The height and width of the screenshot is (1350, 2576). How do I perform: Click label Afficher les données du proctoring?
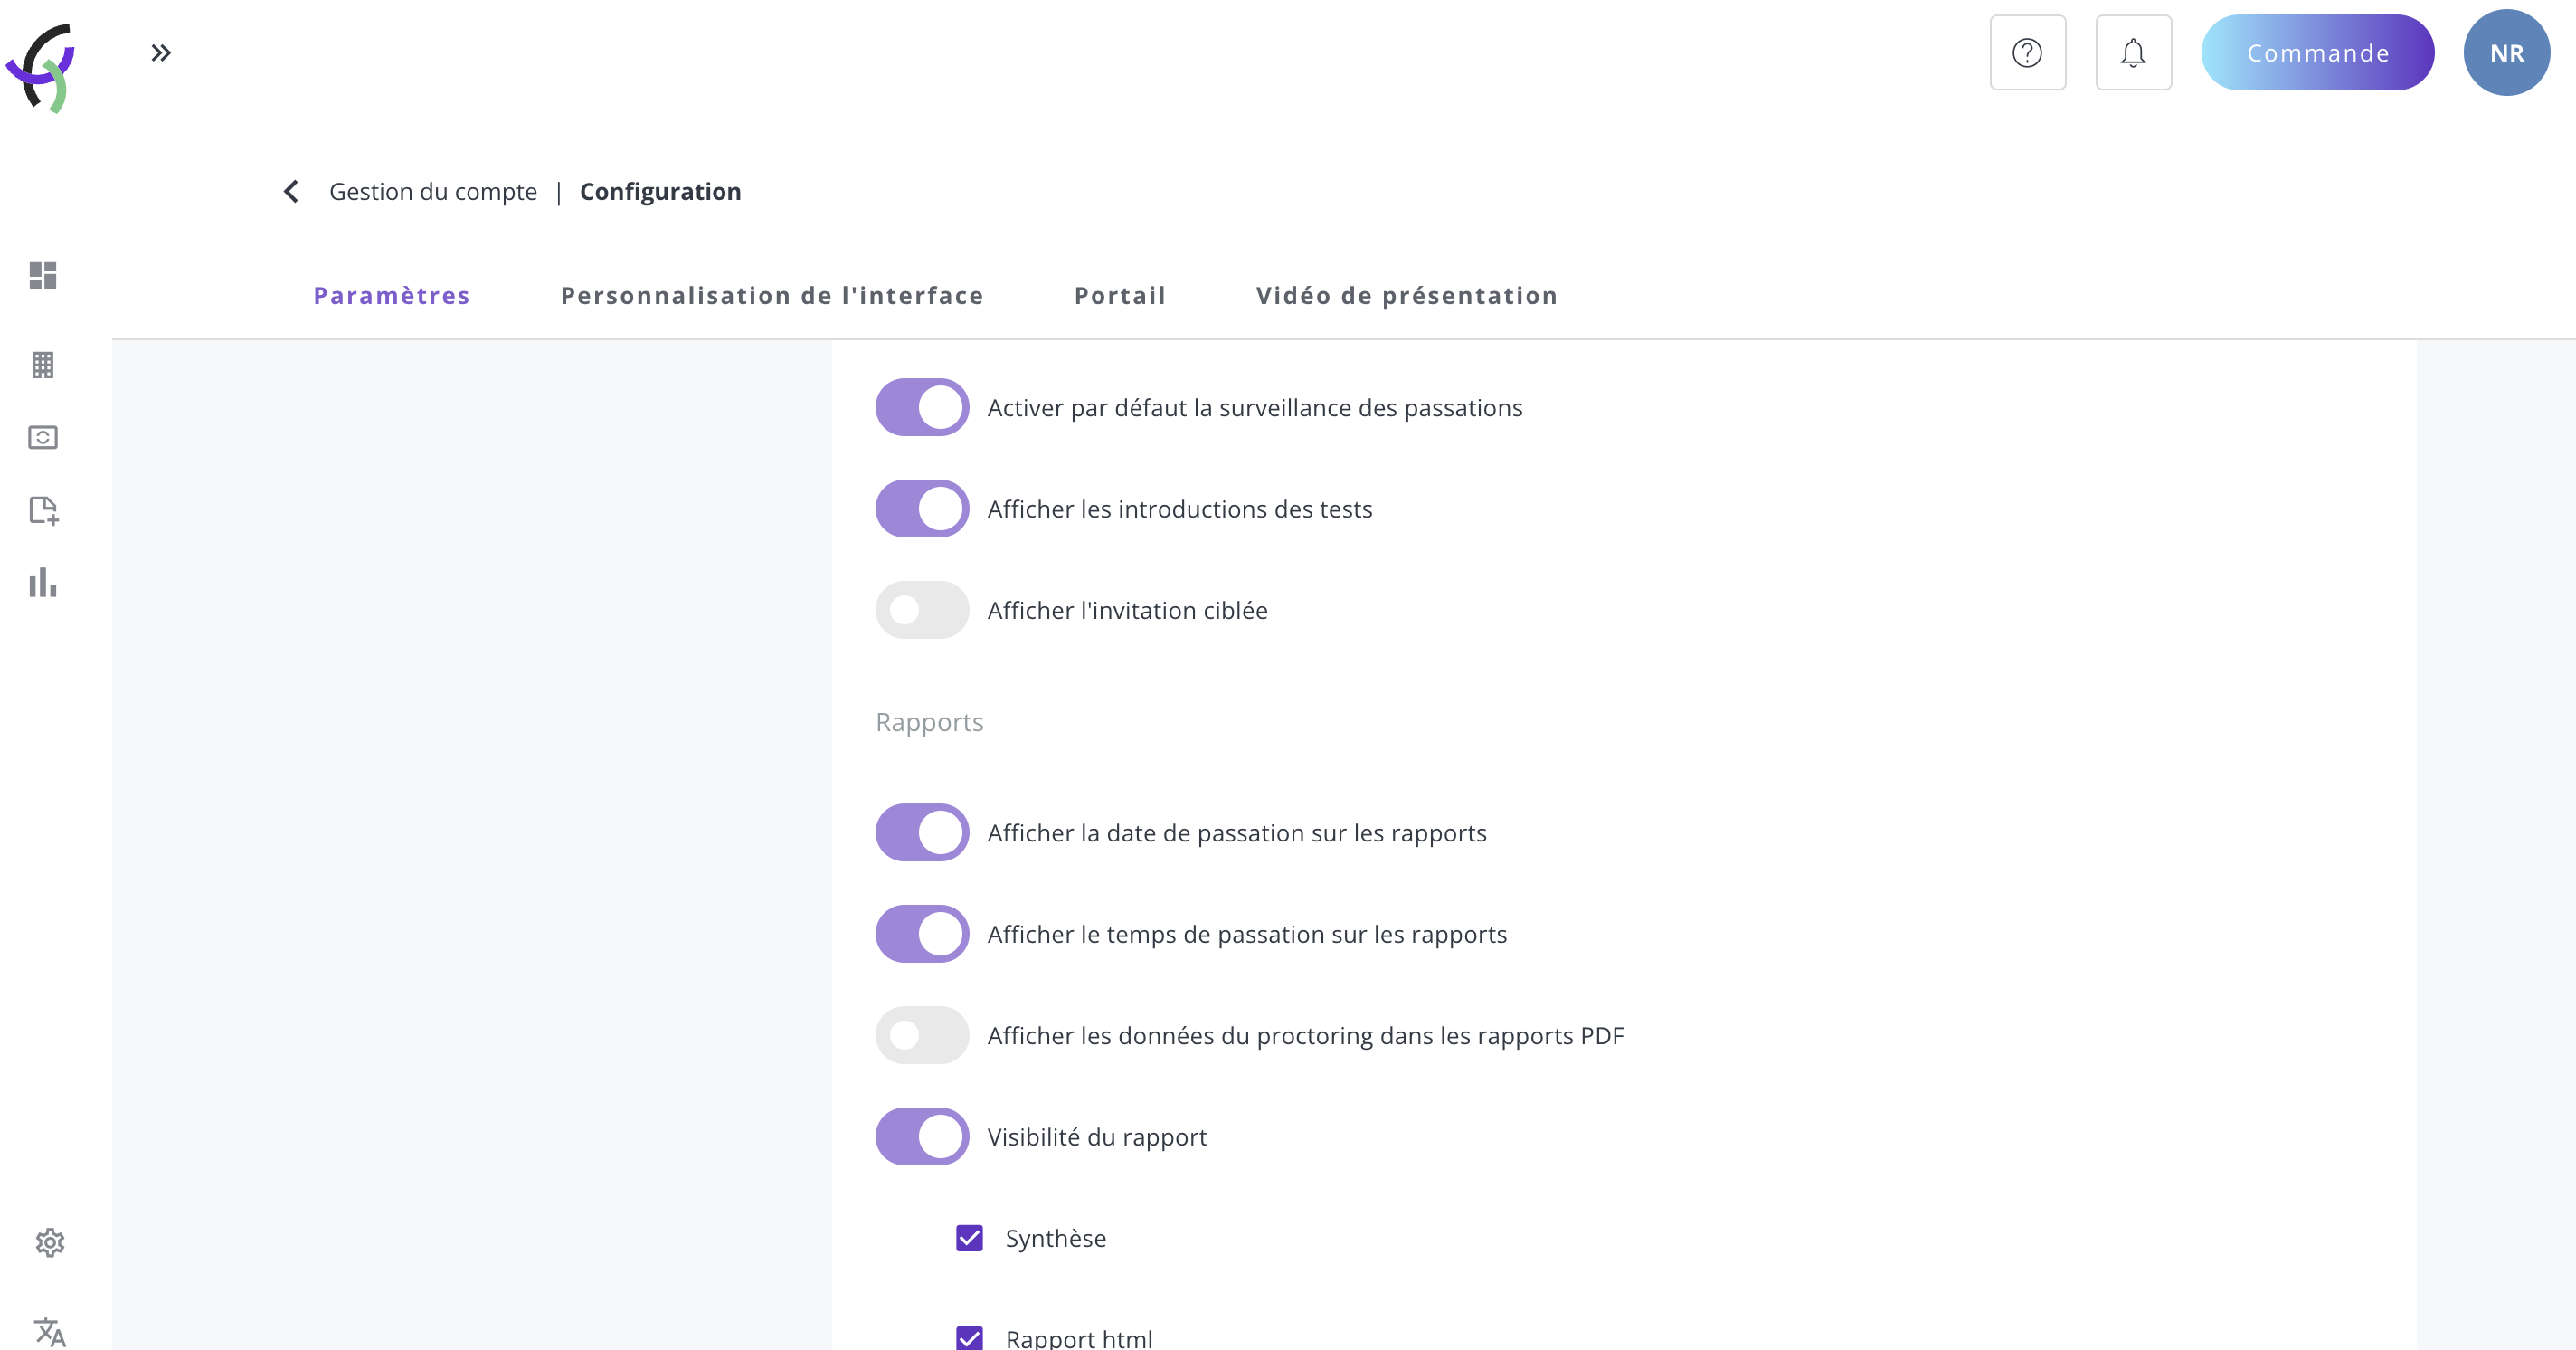click(1305, 1036)
